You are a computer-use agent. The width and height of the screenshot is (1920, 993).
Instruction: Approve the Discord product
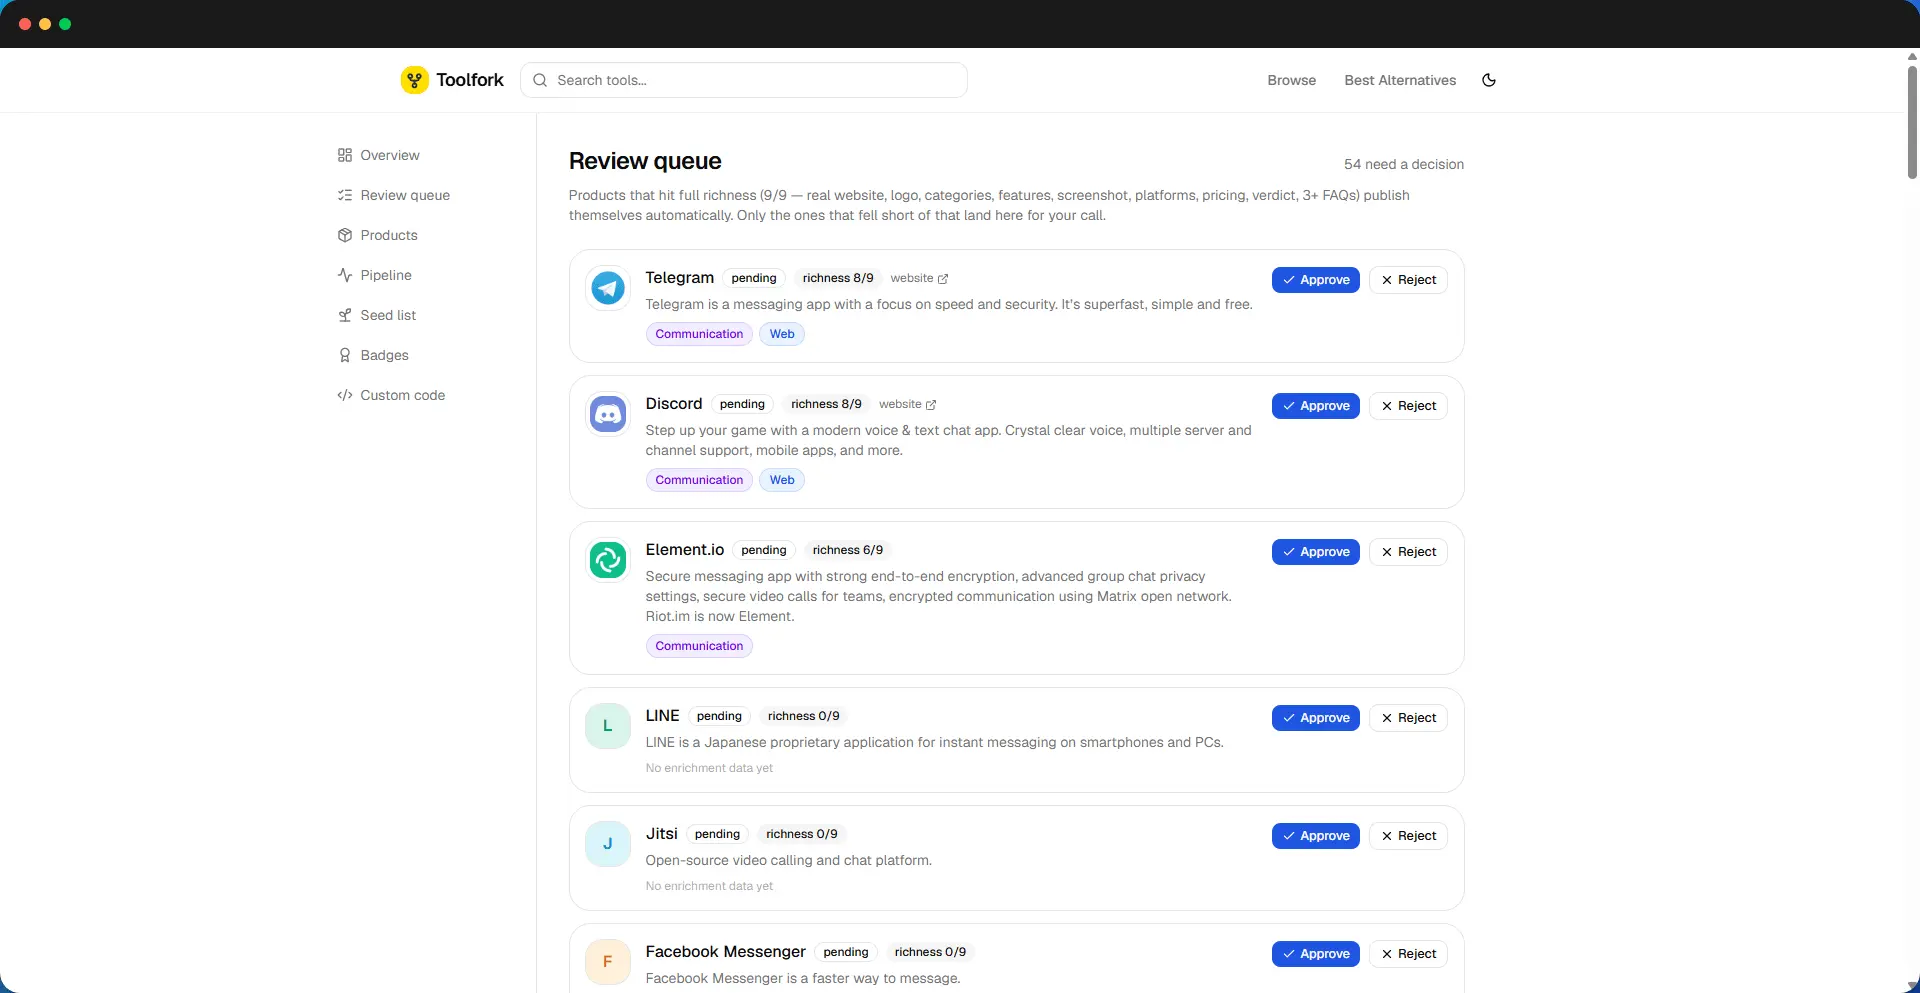pyautogui.click(x=1316, y=406)
